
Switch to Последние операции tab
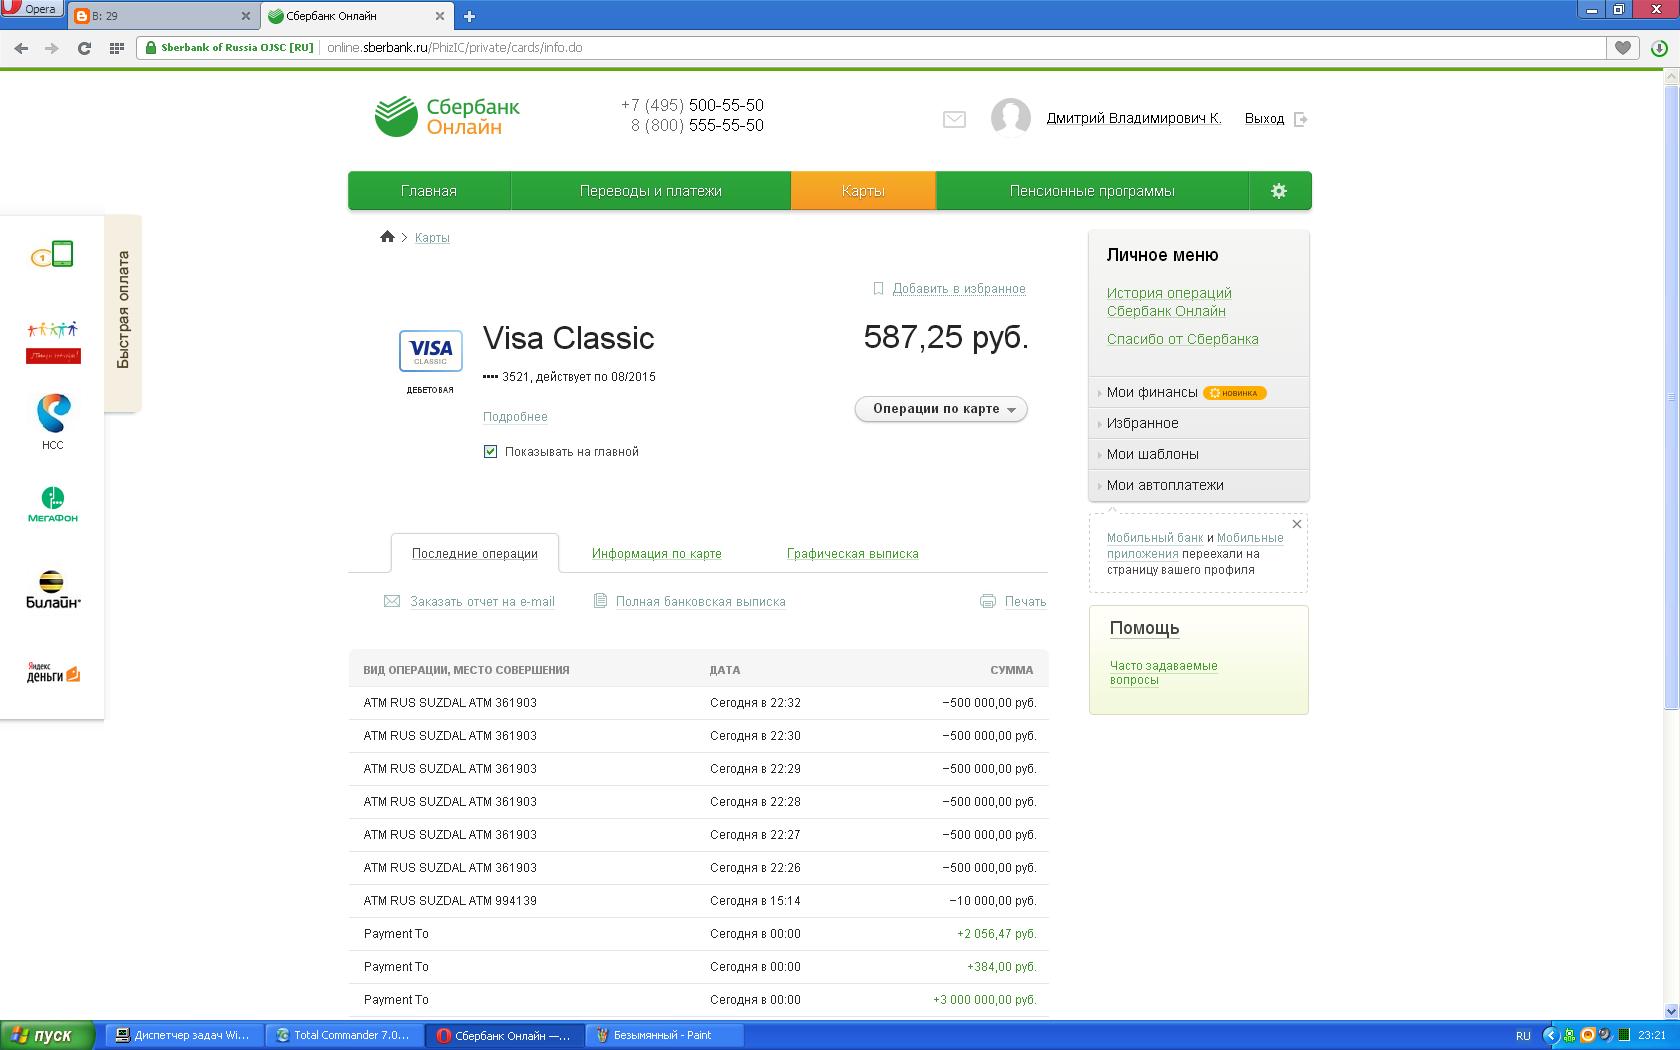(475, 553)
